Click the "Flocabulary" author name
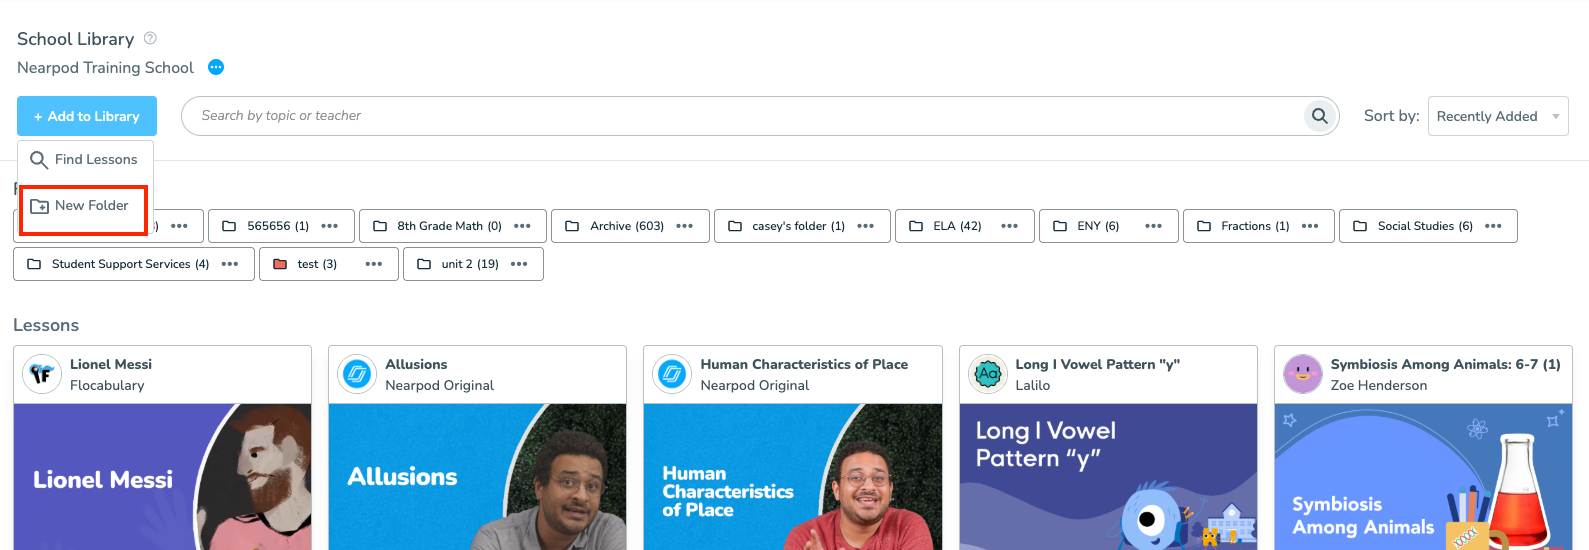This screenshot has width=1589, height=550. click(x=107, y=385)
